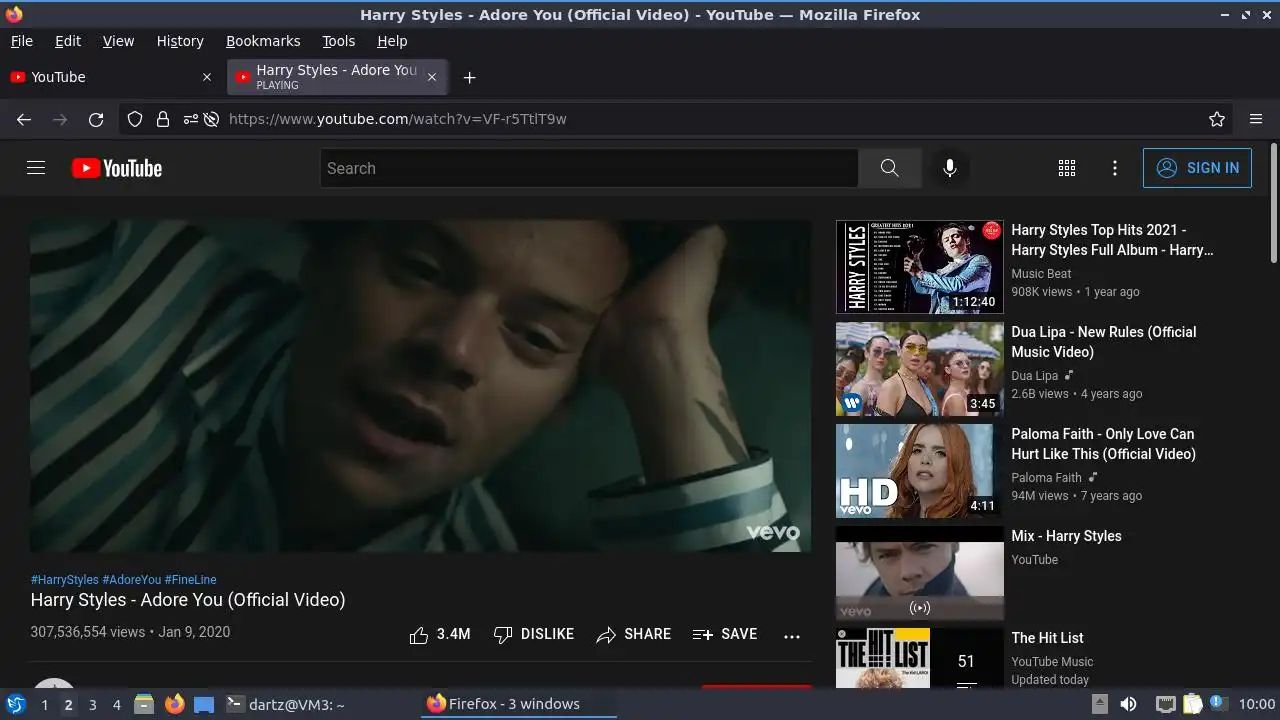Reload the current page
This screenshot has width=1280, height=720.
tap(96, 119)
